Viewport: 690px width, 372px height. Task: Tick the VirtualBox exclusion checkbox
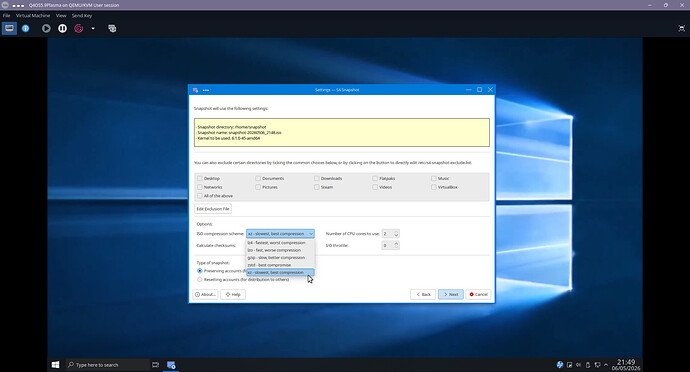(433, 187)
